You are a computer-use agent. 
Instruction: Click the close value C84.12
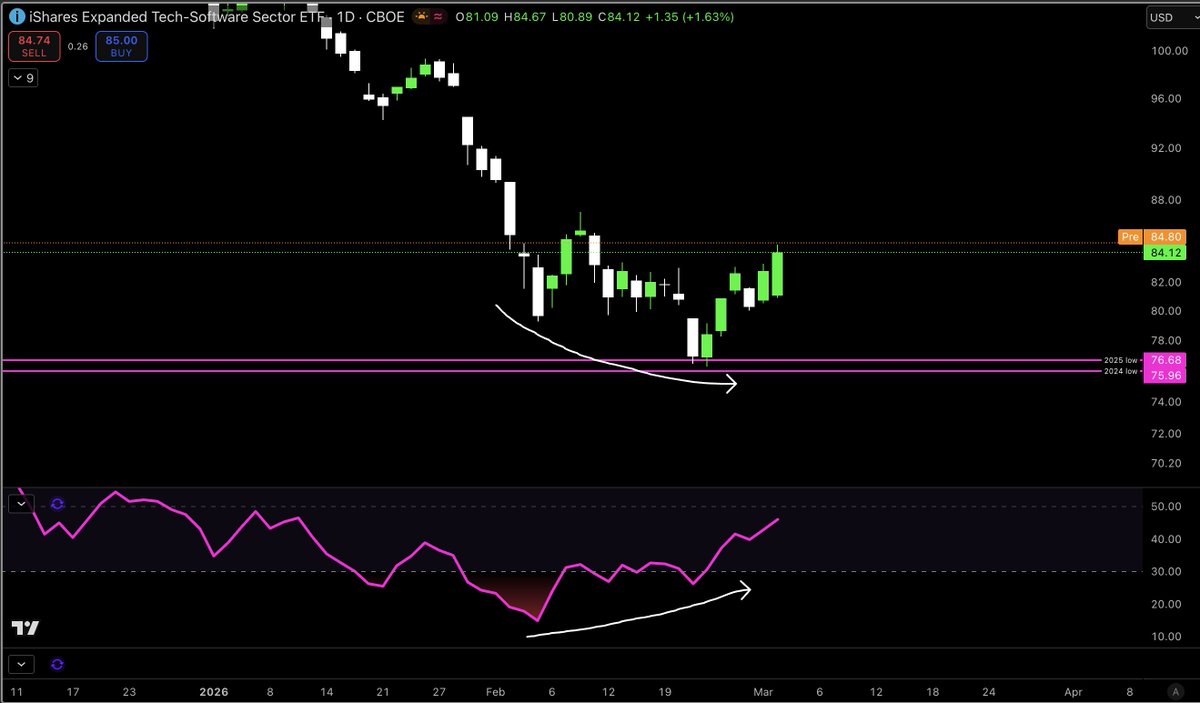(x=620, y=17)
